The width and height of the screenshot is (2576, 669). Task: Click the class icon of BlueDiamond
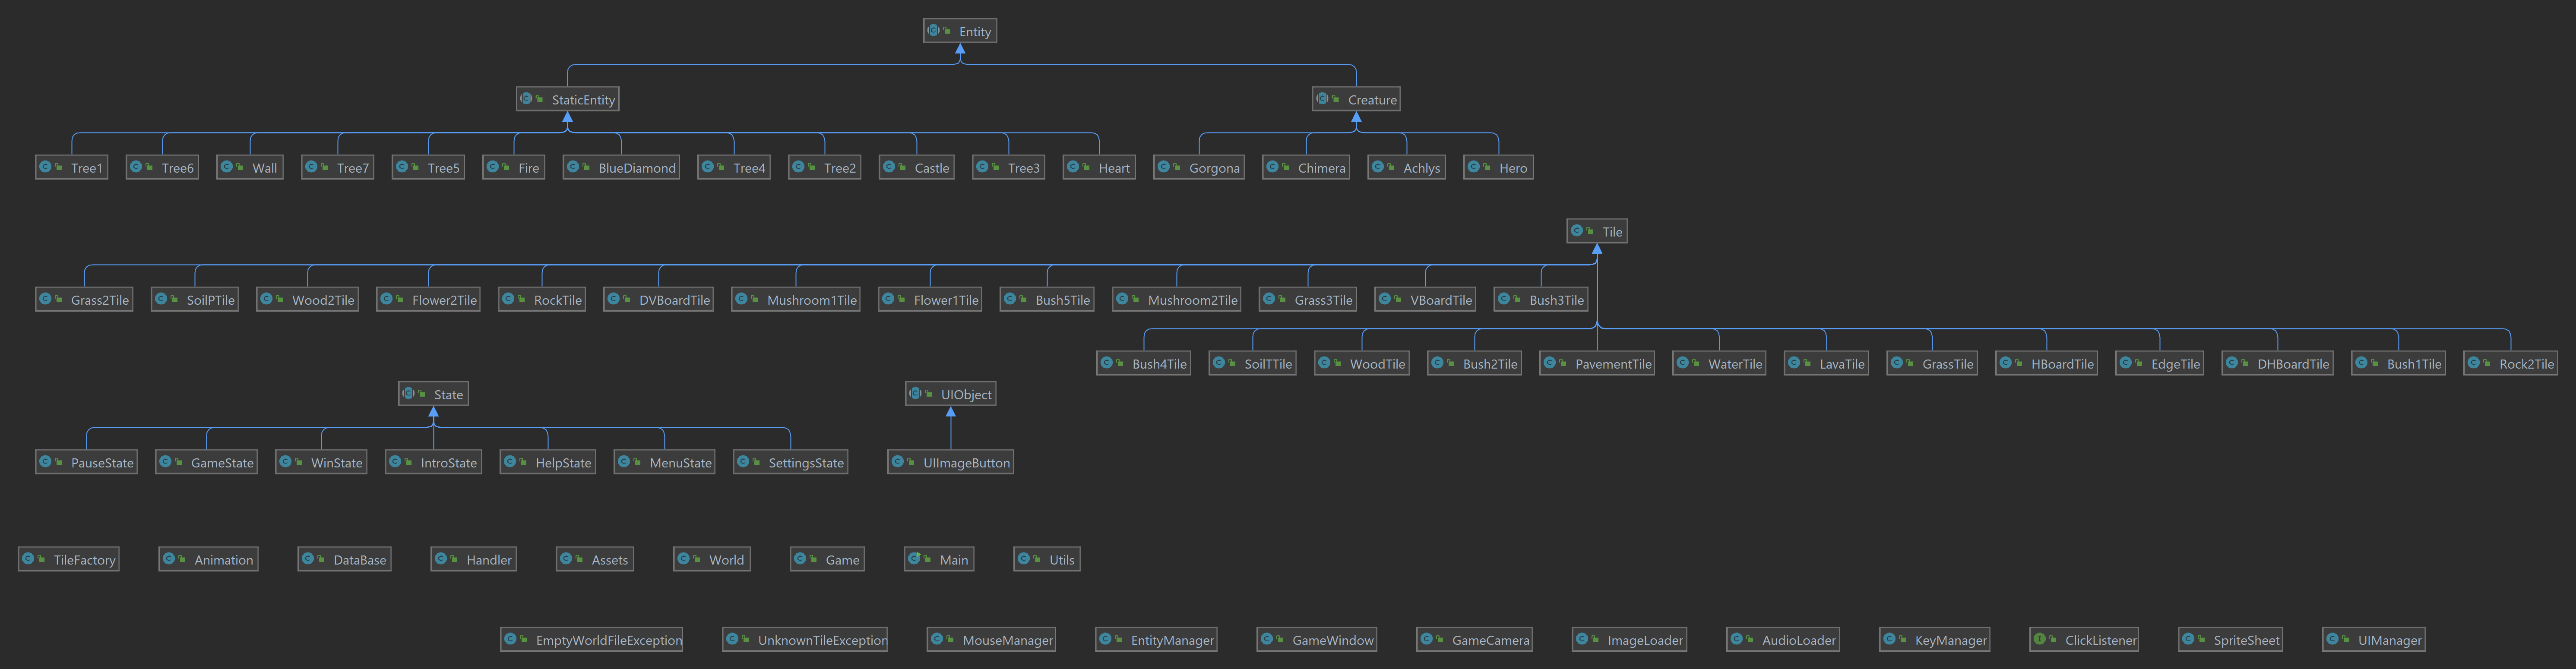pos(573,167)
